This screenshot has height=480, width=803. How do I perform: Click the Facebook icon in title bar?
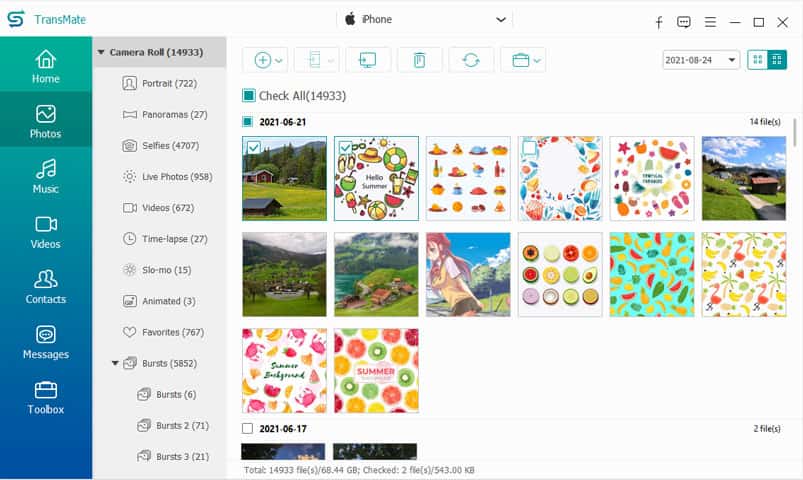(x=659, y=21)
